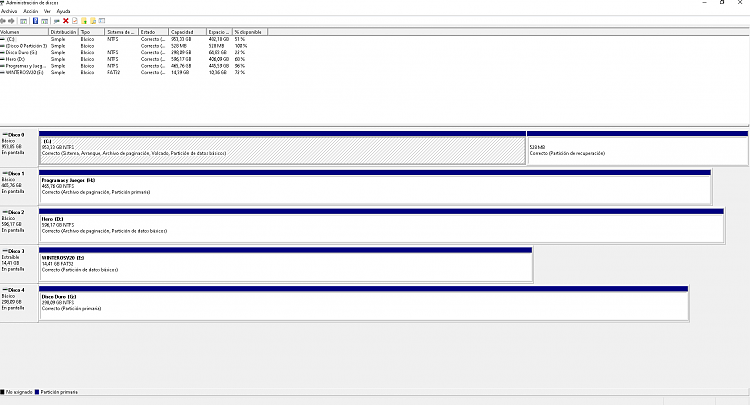Viewport: 750px width, 405px height.
Task: Click the FAT32 file system cell
Action: click(113, 73)
